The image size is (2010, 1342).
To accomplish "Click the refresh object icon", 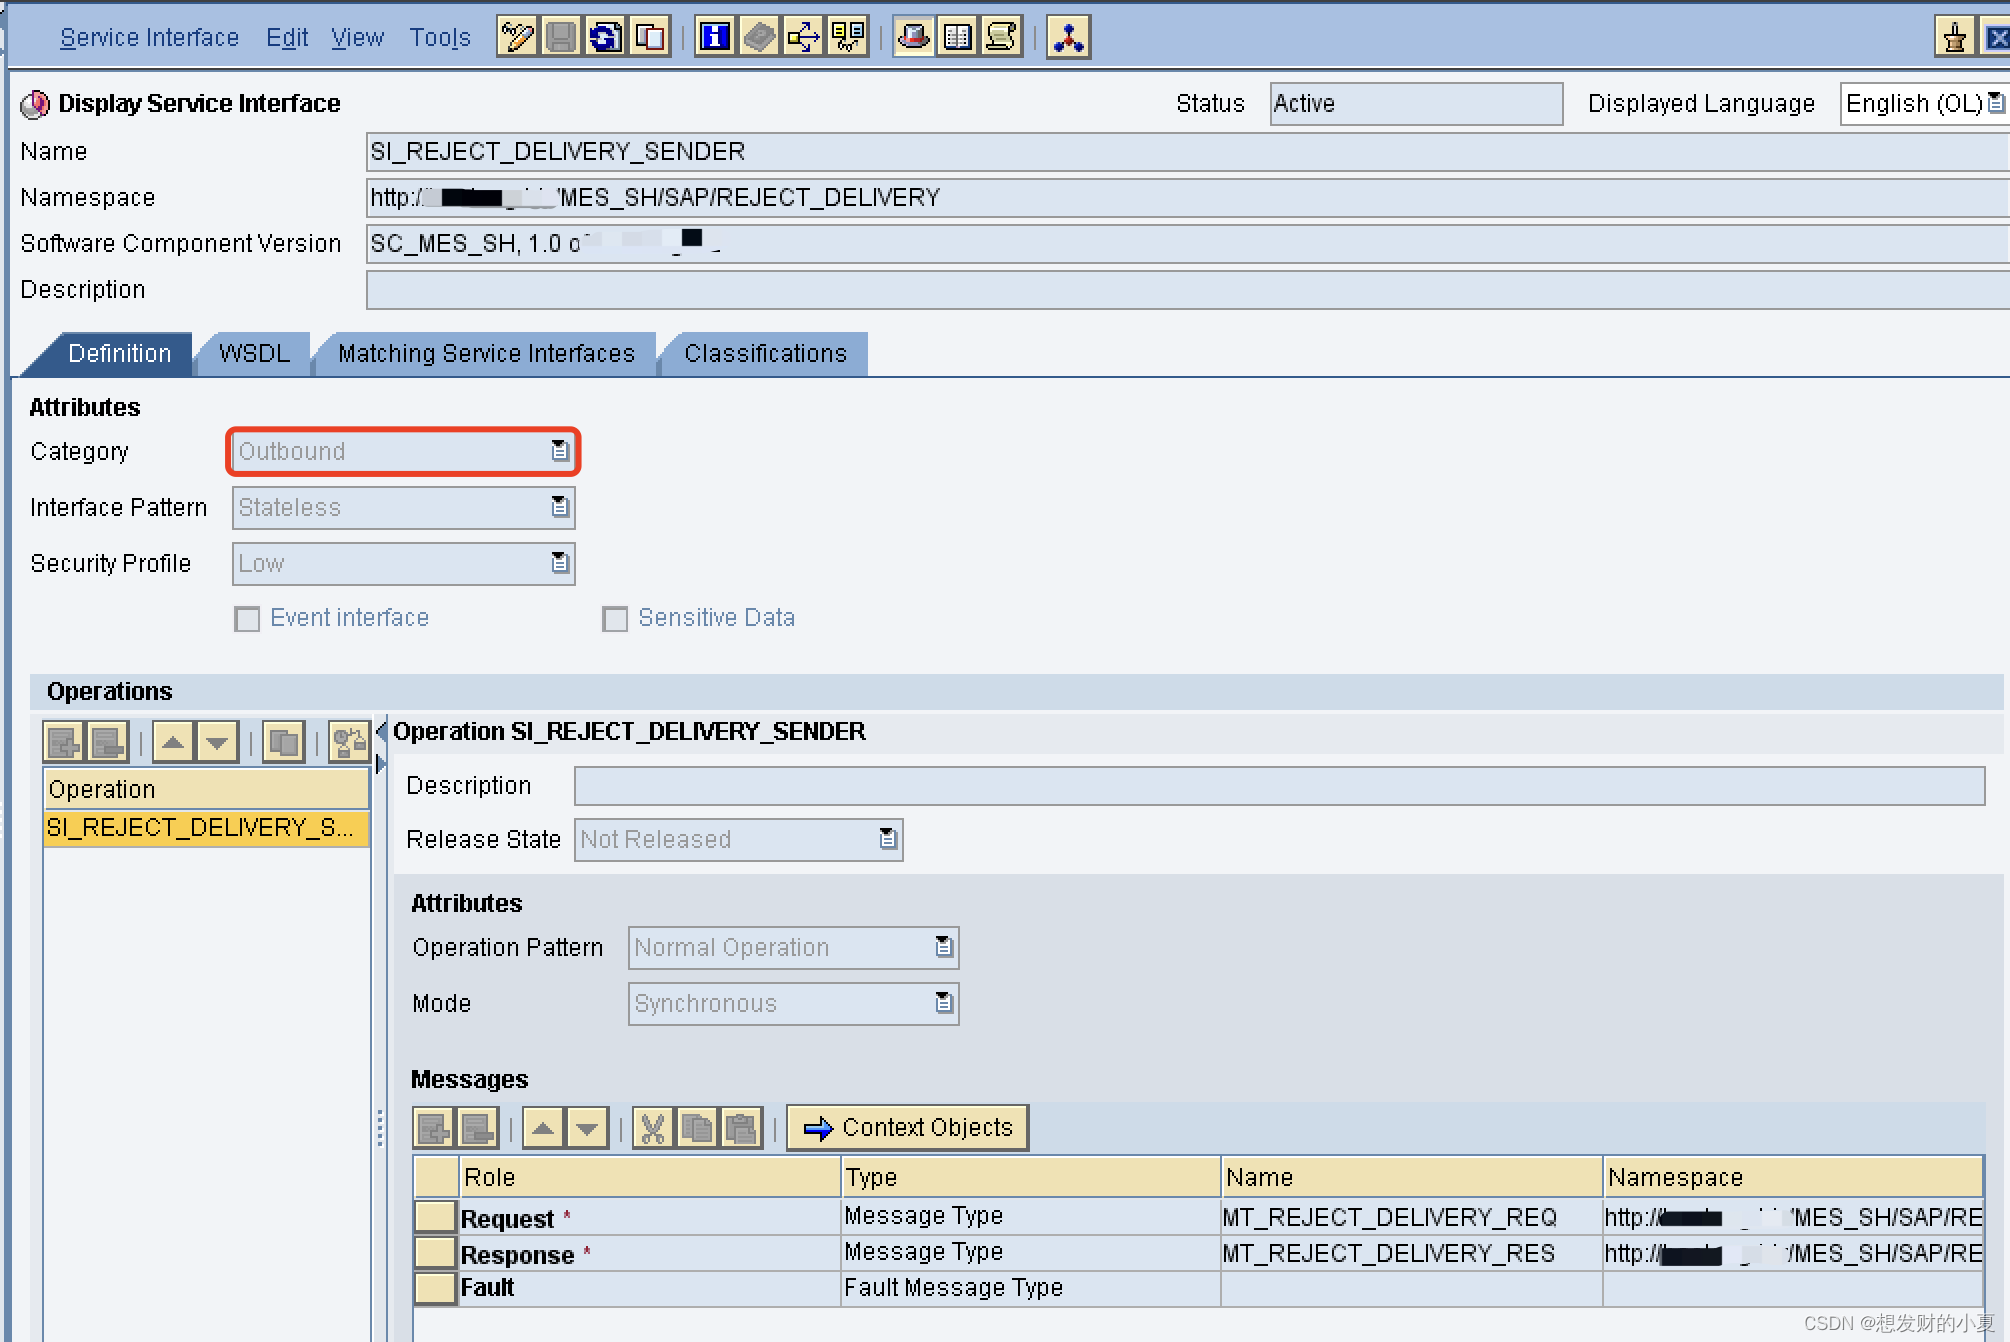I will click(x=605, y=38).
